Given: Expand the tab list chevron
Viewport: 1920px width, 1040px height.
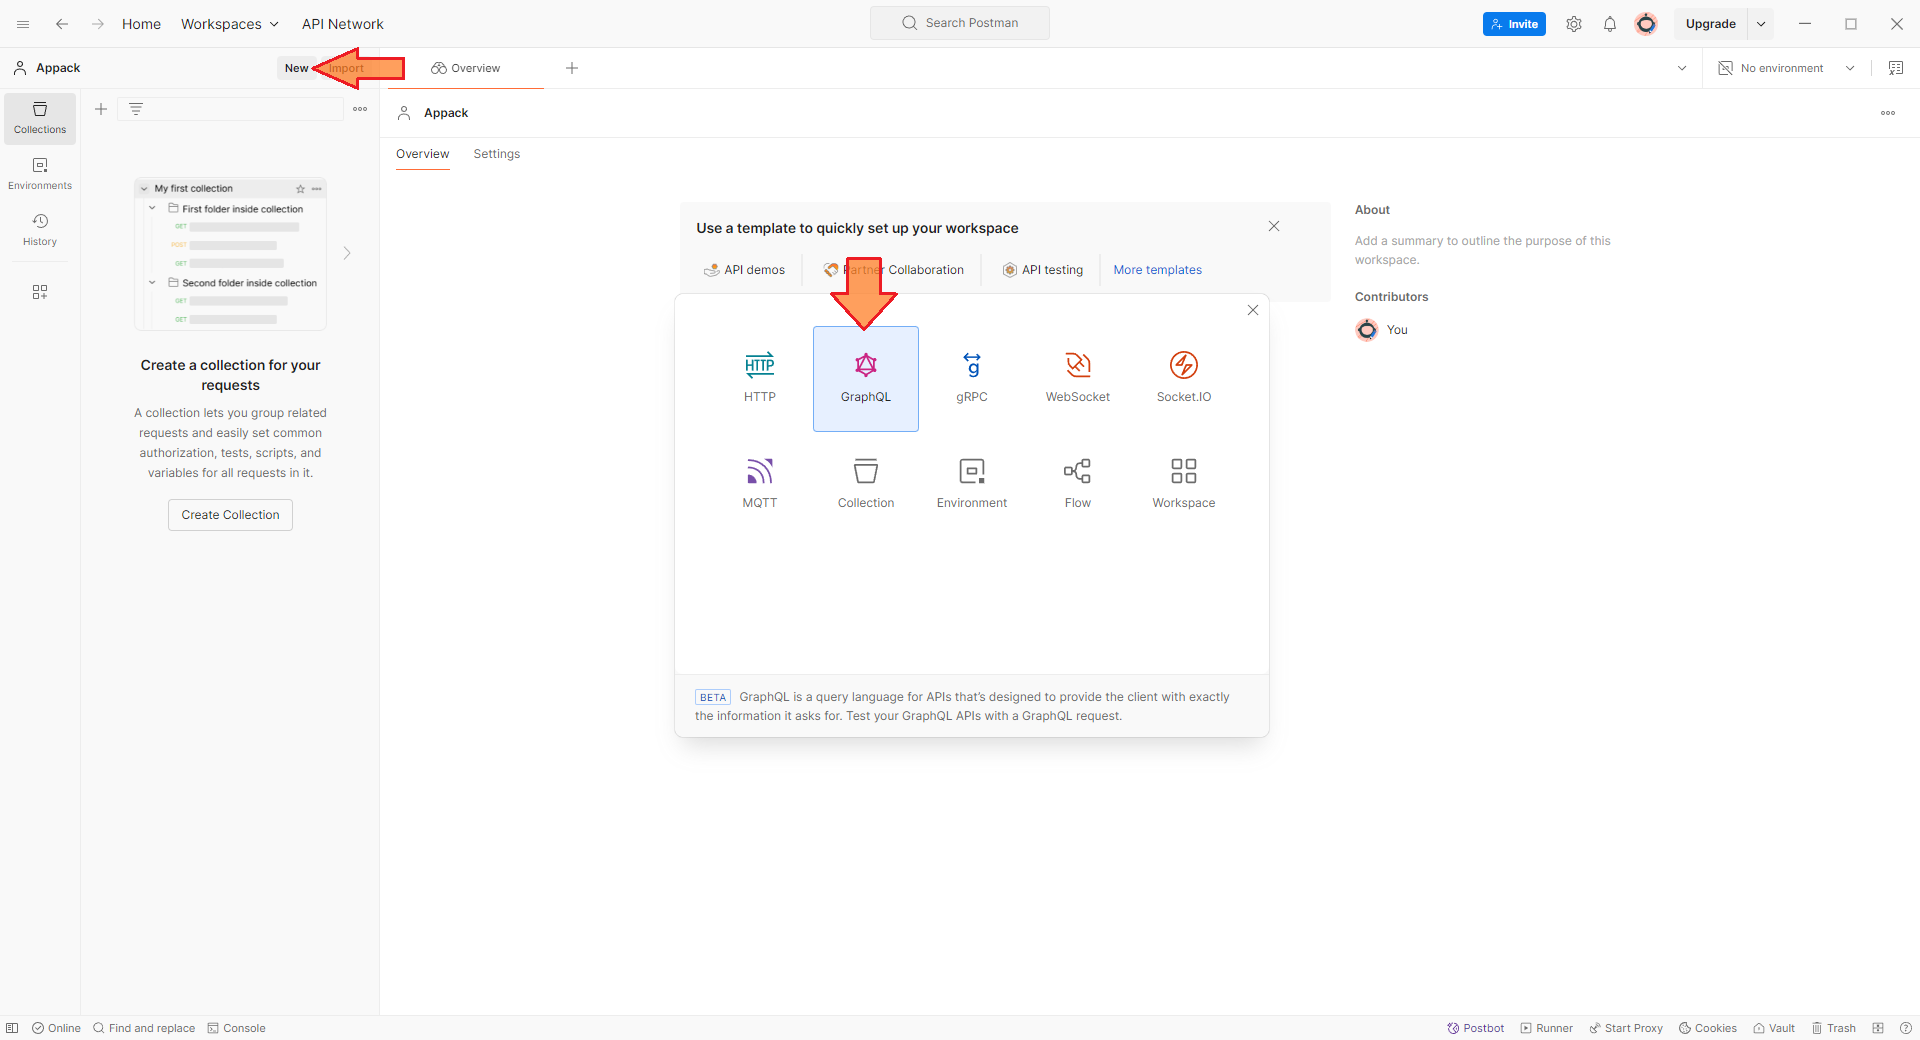Looking at the screenshot, I should tap(1682, 68).
